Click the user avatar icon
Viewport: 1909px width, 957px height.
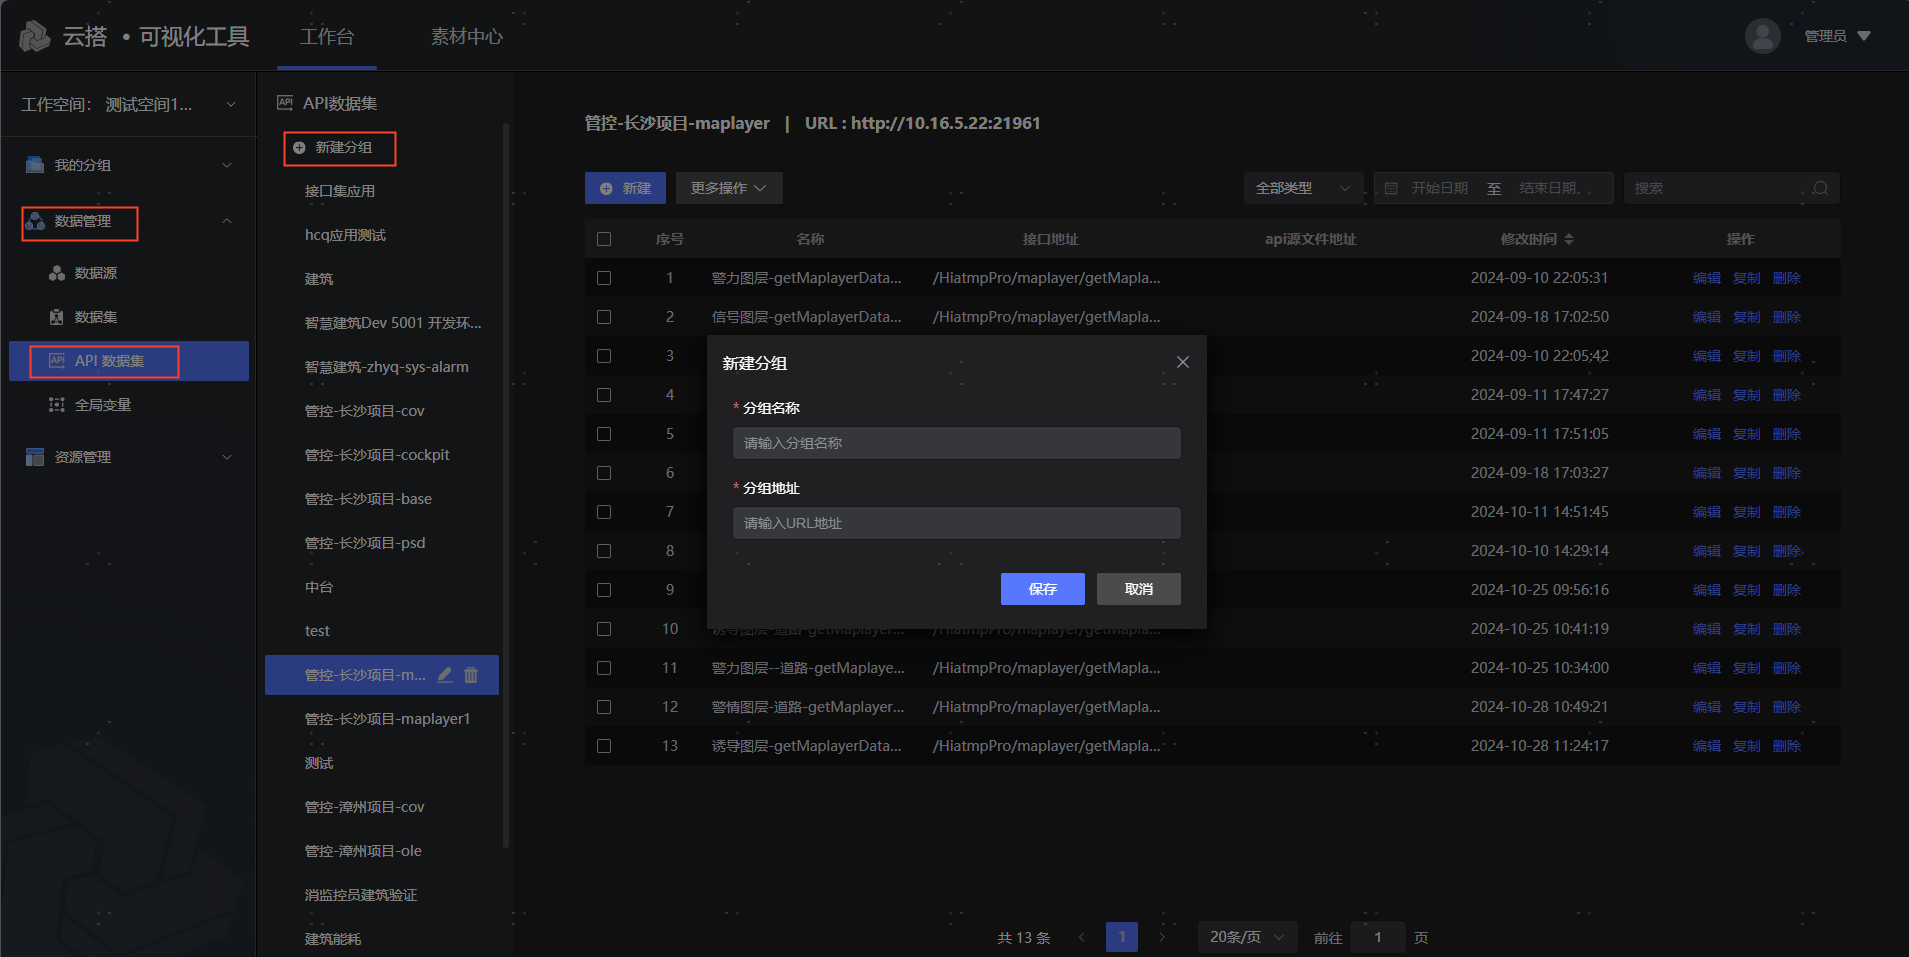[1762, 36]
